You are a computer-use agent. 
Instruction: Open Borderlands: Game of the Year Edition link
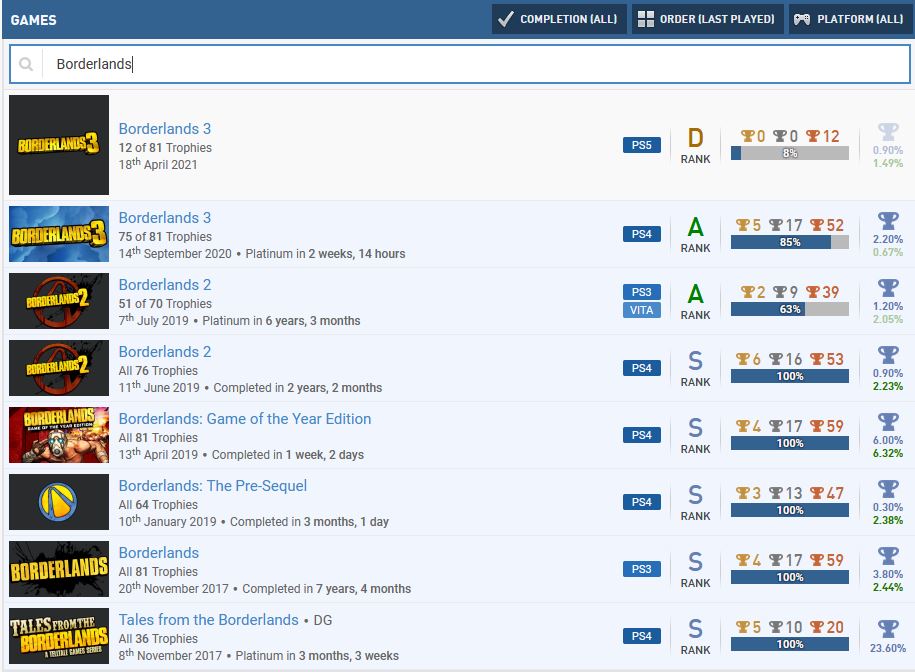pyautogui.click(x=245, y=419)
